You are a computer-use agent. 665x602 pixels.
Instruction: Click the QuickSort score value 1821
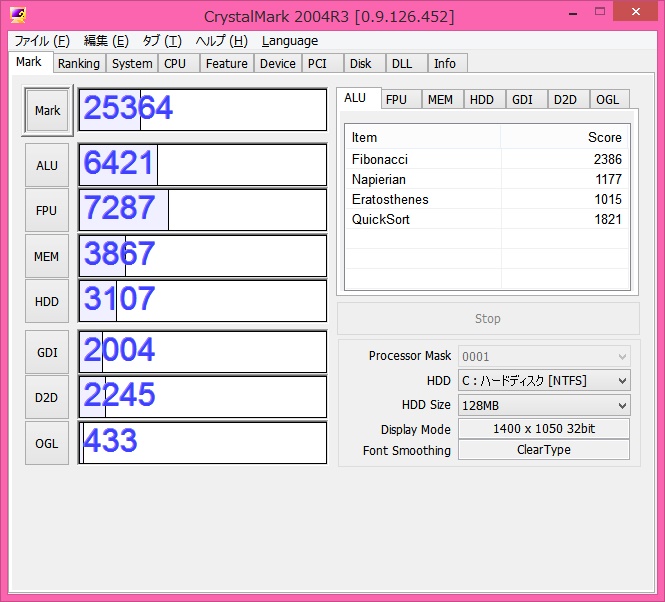(607, 219)
